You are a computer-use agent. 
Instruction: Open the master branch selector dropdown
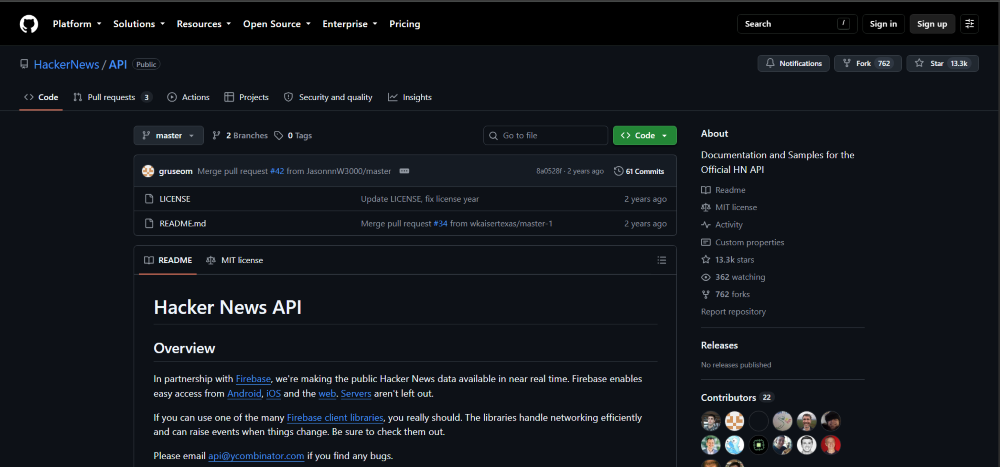point(168,135)
